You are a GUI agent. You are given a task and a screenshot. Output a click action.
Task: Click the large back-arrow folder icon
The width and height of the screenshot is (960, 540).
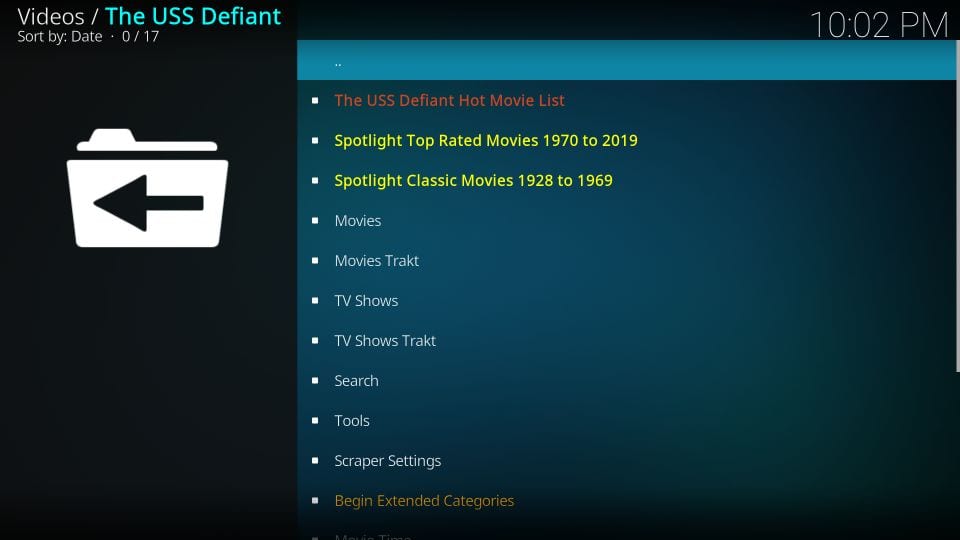point(148,188)
